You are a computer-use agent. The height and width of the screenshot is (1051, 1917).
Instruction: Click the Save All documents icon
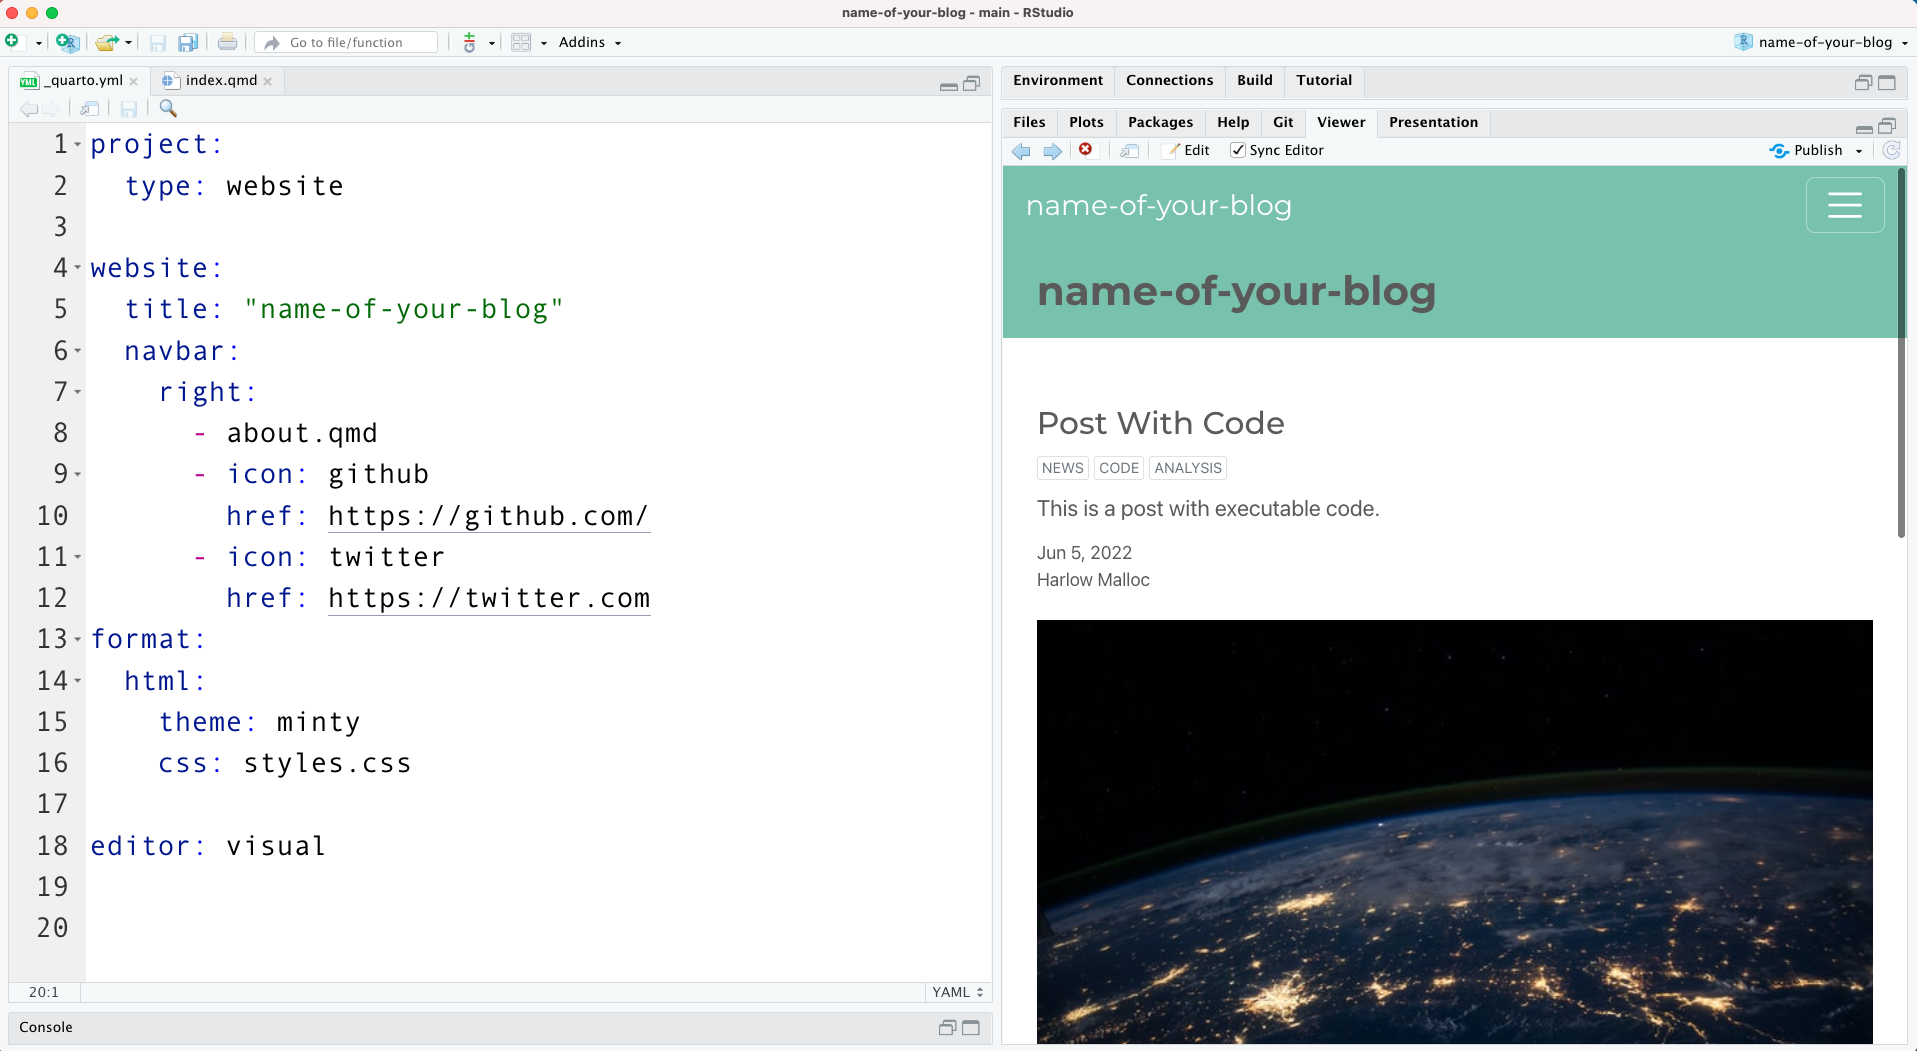click(188, 42)
